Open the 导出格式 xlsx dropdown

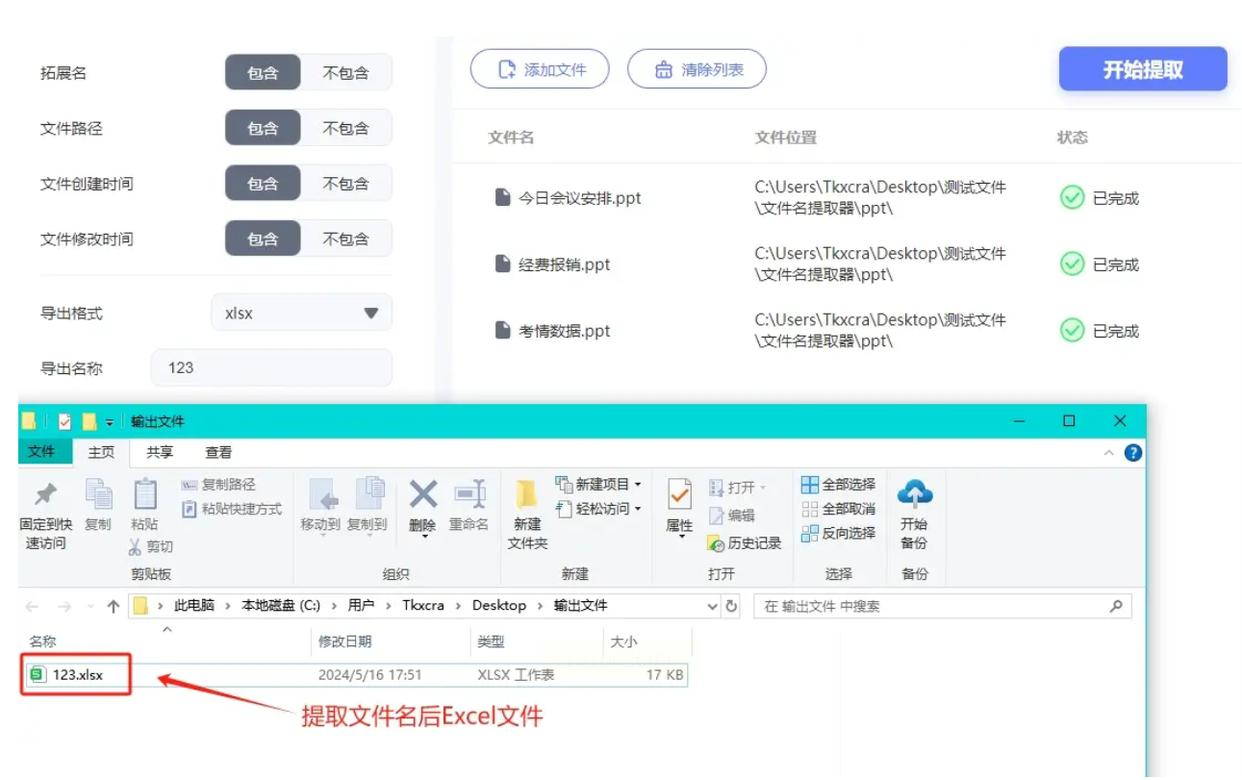click(x=302, y=313)
